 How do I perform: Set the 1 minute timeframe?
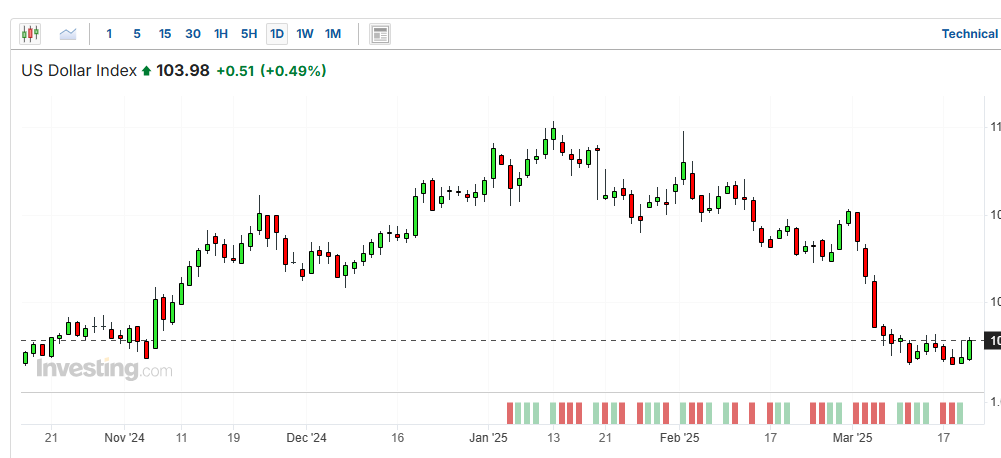click(109, 34)
